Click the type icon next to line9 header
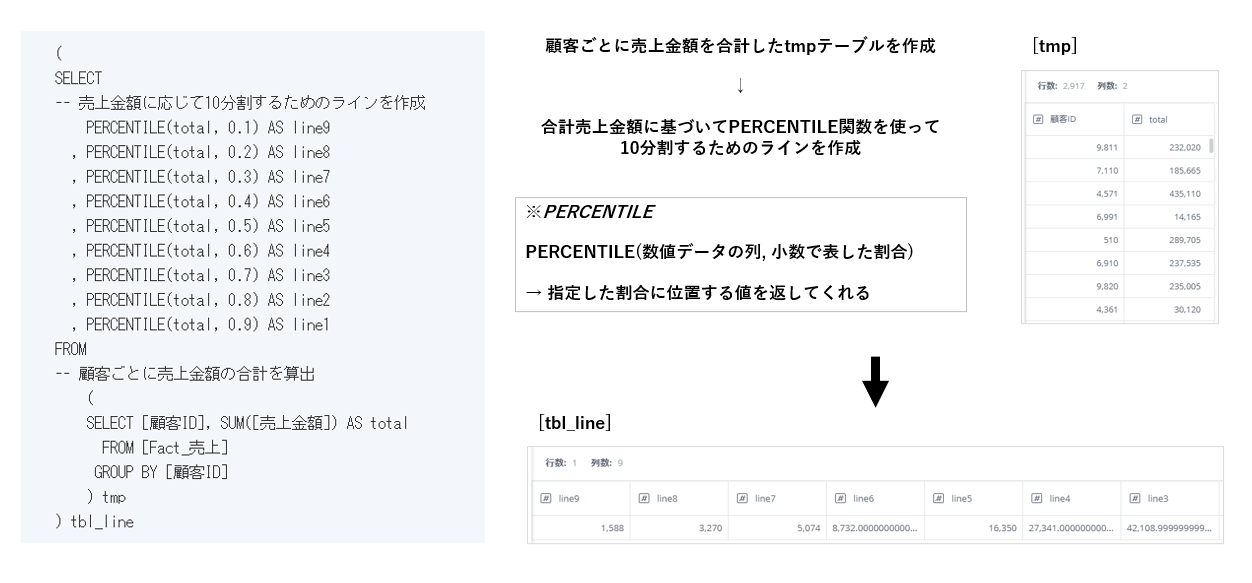 click(x=546, y=498)
